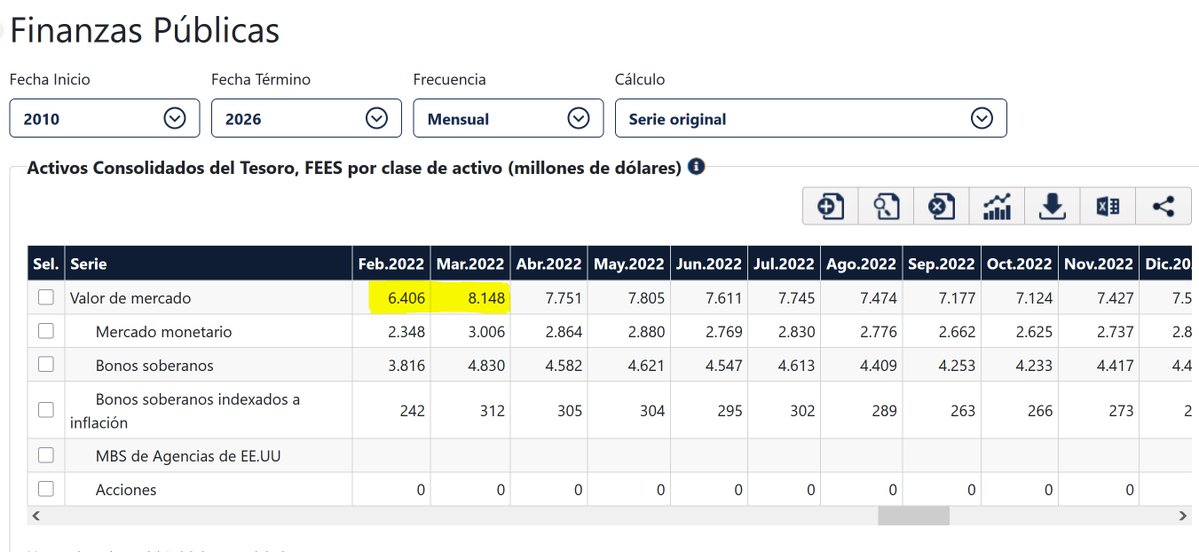This screenshot has height=552, width=1199.
Task: Click the Acciones series name
Action: [x=126, y=490]
